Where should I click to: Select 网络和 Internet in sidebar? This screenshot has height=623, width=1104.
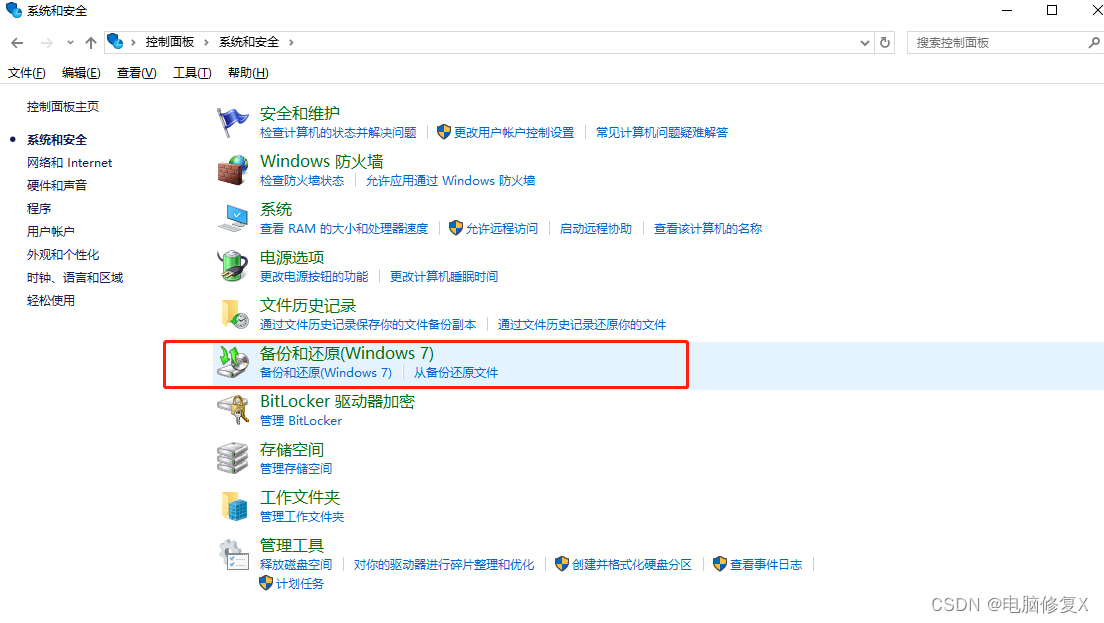coord(70,163)
